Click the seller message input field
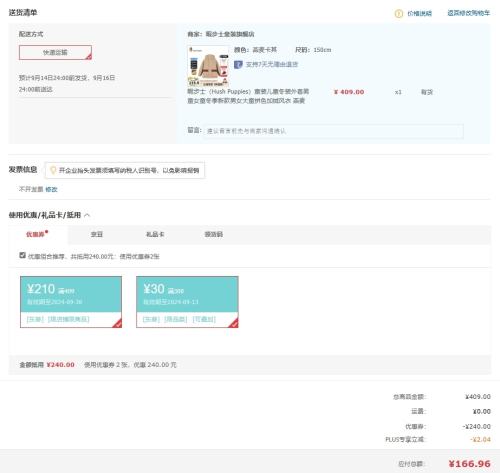The height and width of the screenshot is (473, 500). 333,131
